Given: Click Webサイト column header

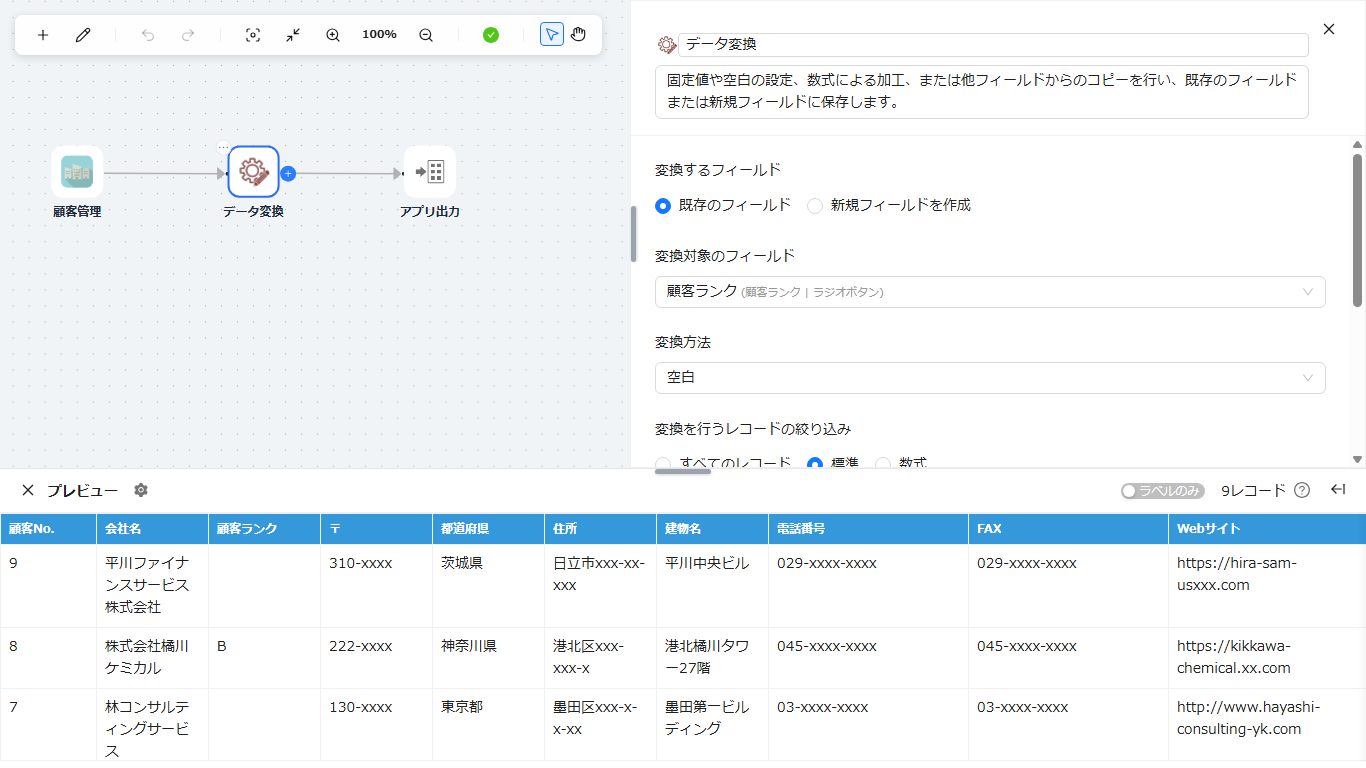Looking at the screenshot, I should point(1267,529).
